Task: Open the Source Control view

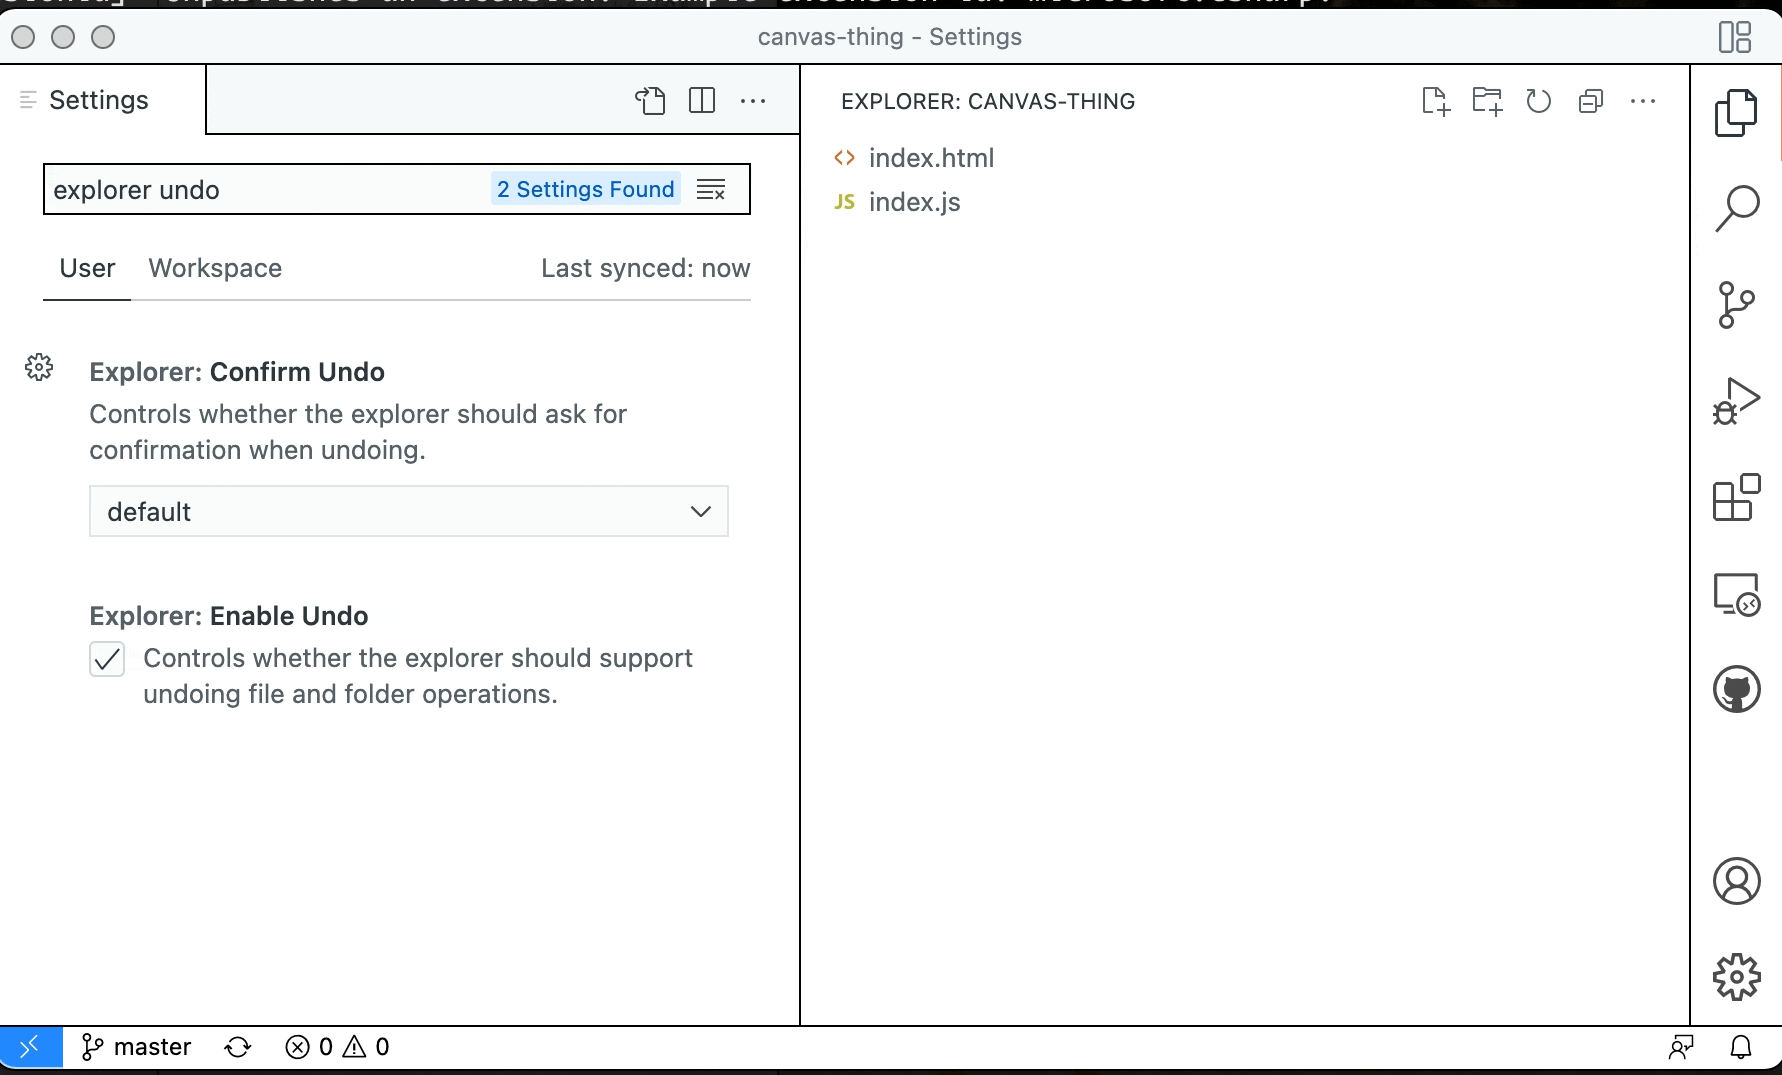Action: [x=1736, y=304]
